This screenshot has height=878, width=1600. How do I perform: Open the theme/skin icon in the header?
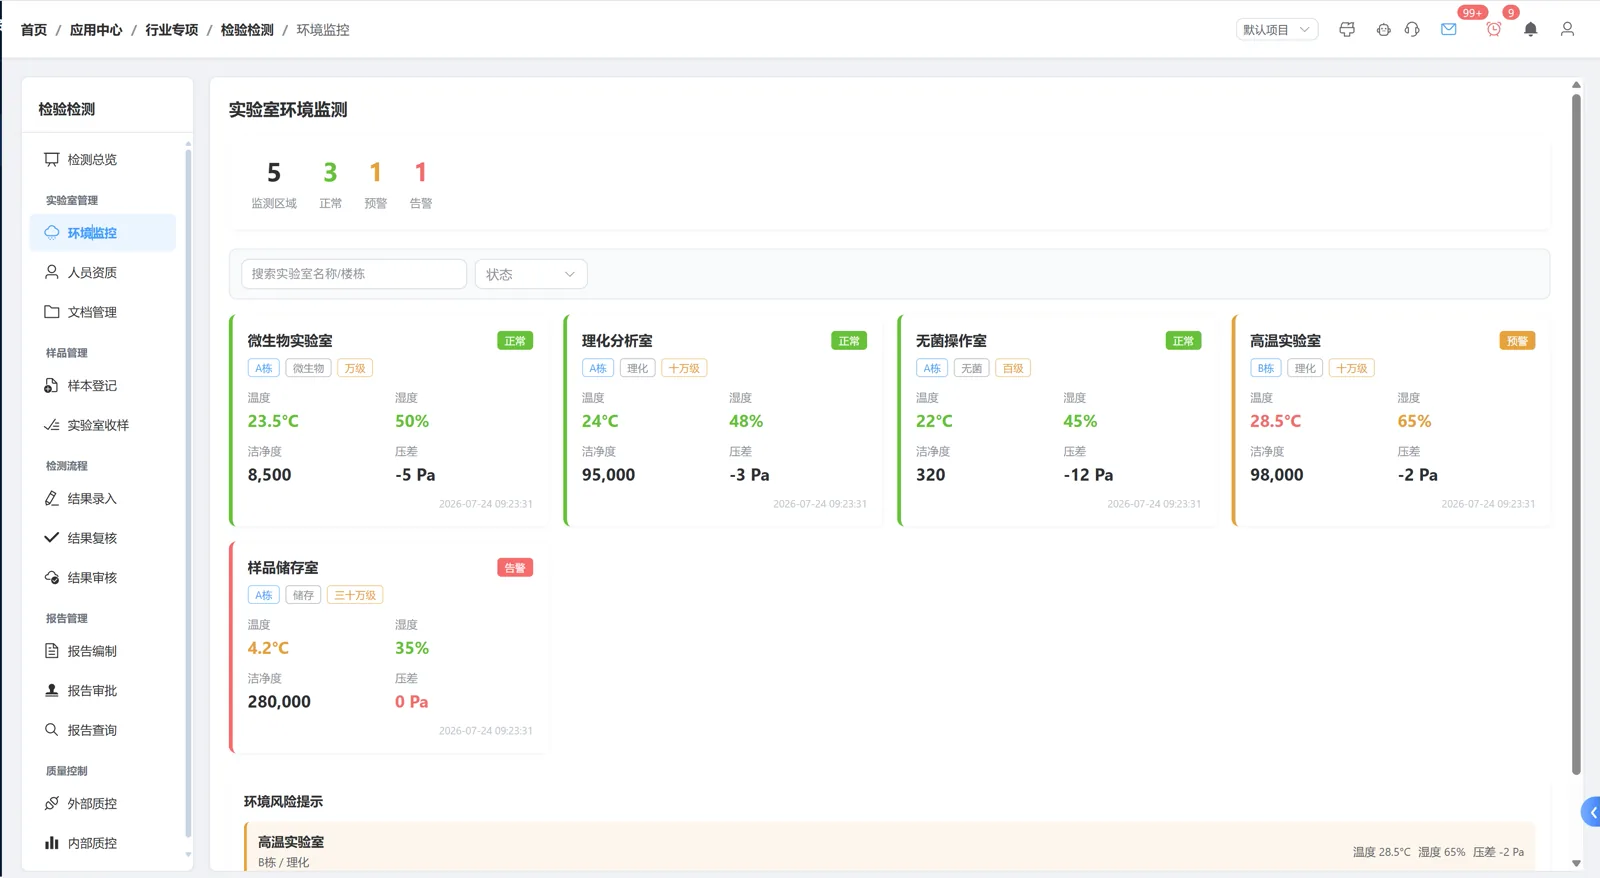click(x=1347, y=30)
